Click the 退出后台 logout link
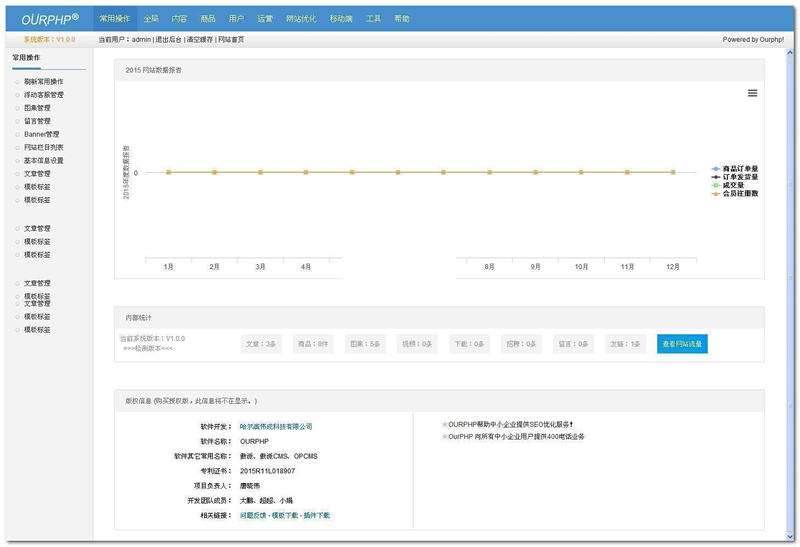The width and height of the screenshot is (800, 547). pos(169,40)
